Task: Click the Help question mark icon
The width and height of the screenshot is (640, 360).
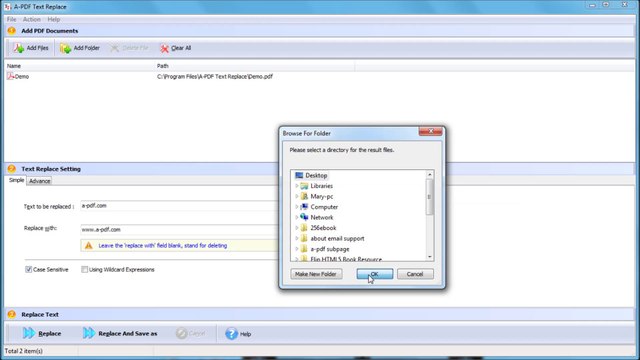Action: (231, 333)
